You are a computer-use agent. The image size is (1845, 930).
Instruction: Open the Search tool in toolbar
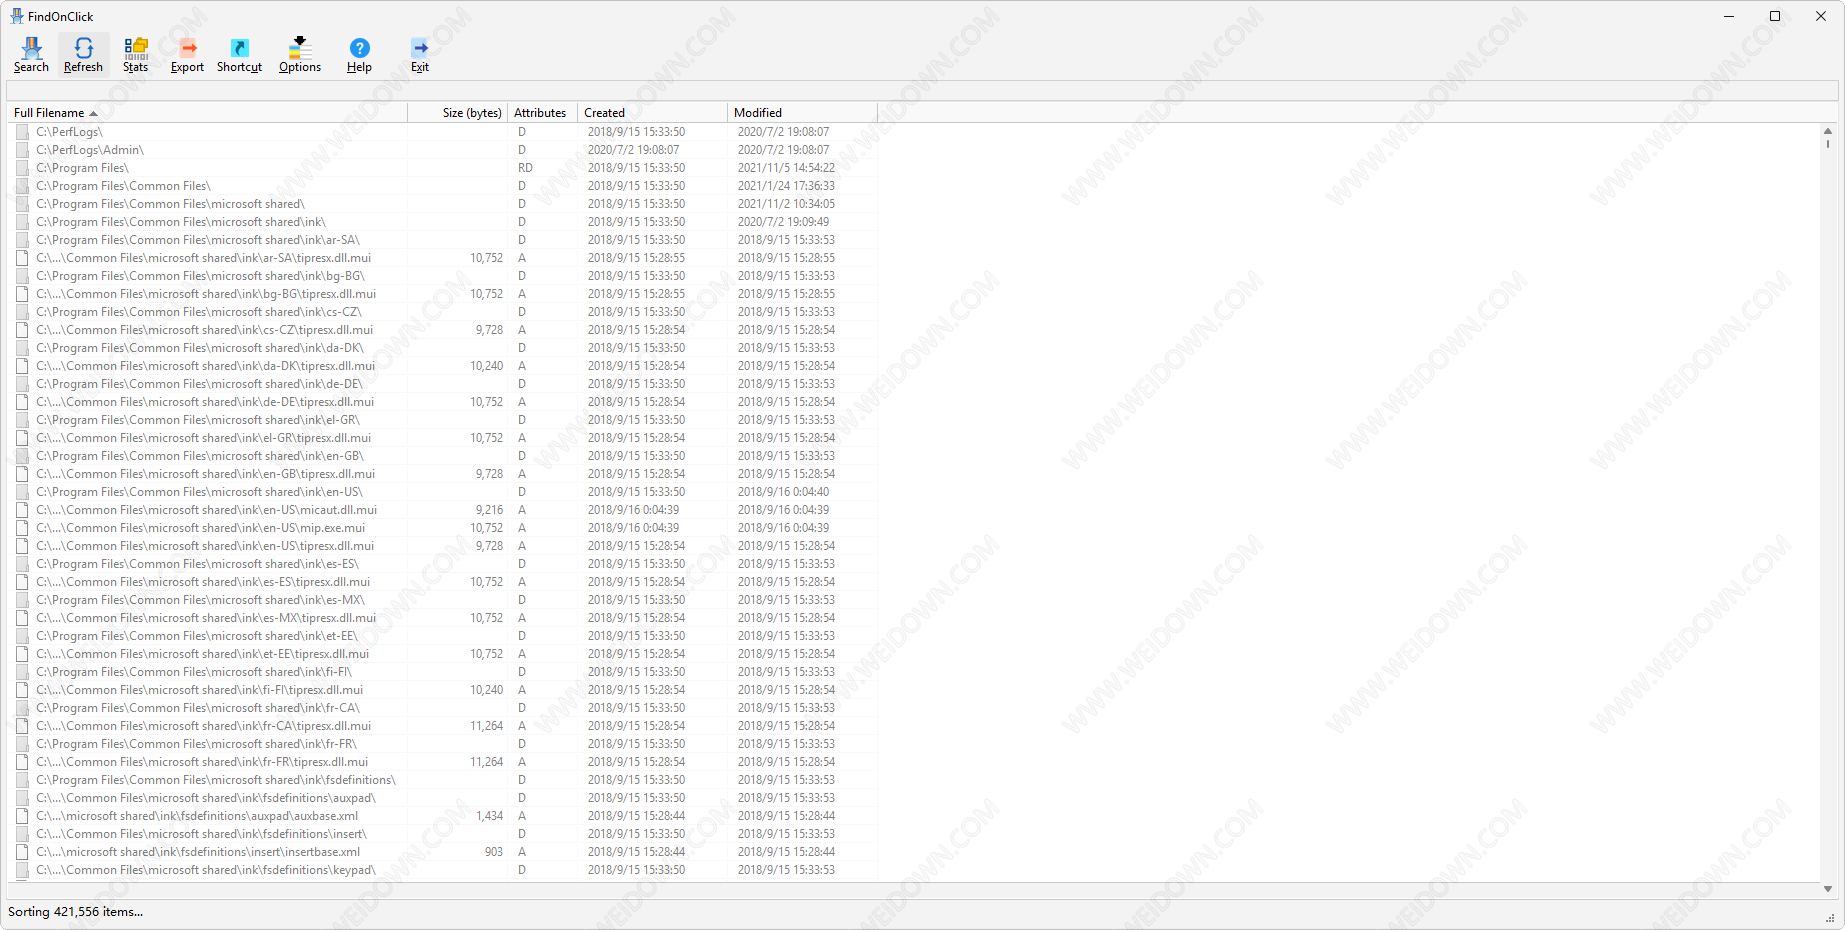click(x=31, y=55)
